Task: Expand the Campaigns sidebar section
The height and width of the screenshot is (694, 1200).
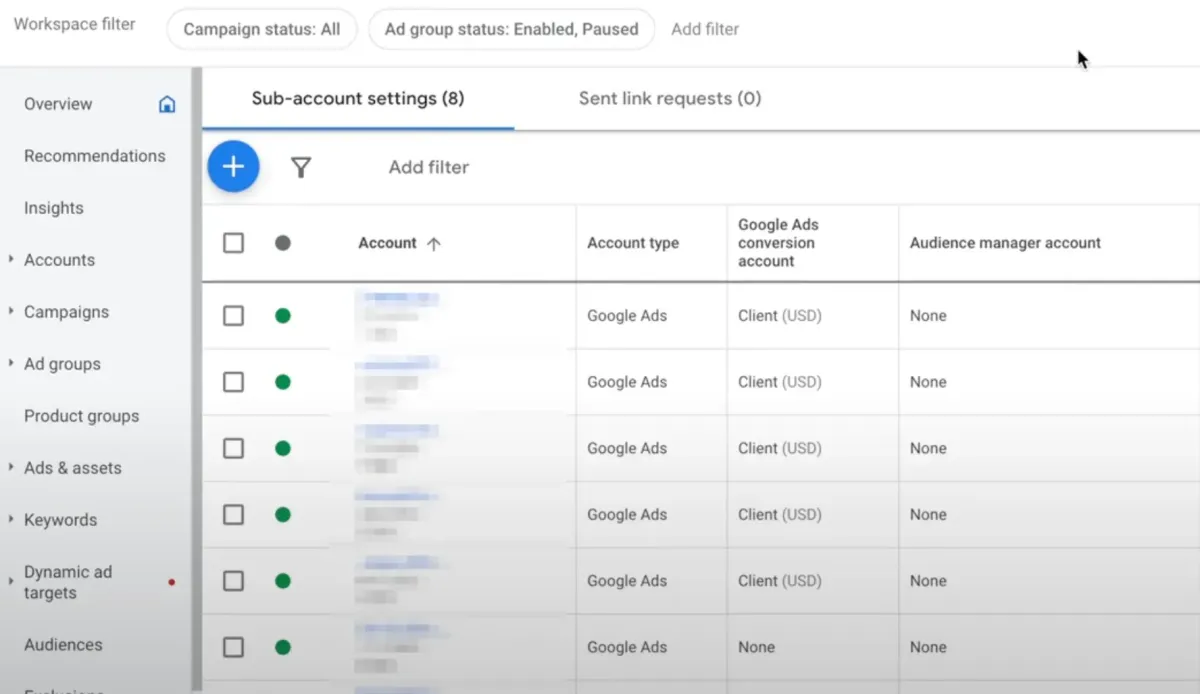Action: 11,312
